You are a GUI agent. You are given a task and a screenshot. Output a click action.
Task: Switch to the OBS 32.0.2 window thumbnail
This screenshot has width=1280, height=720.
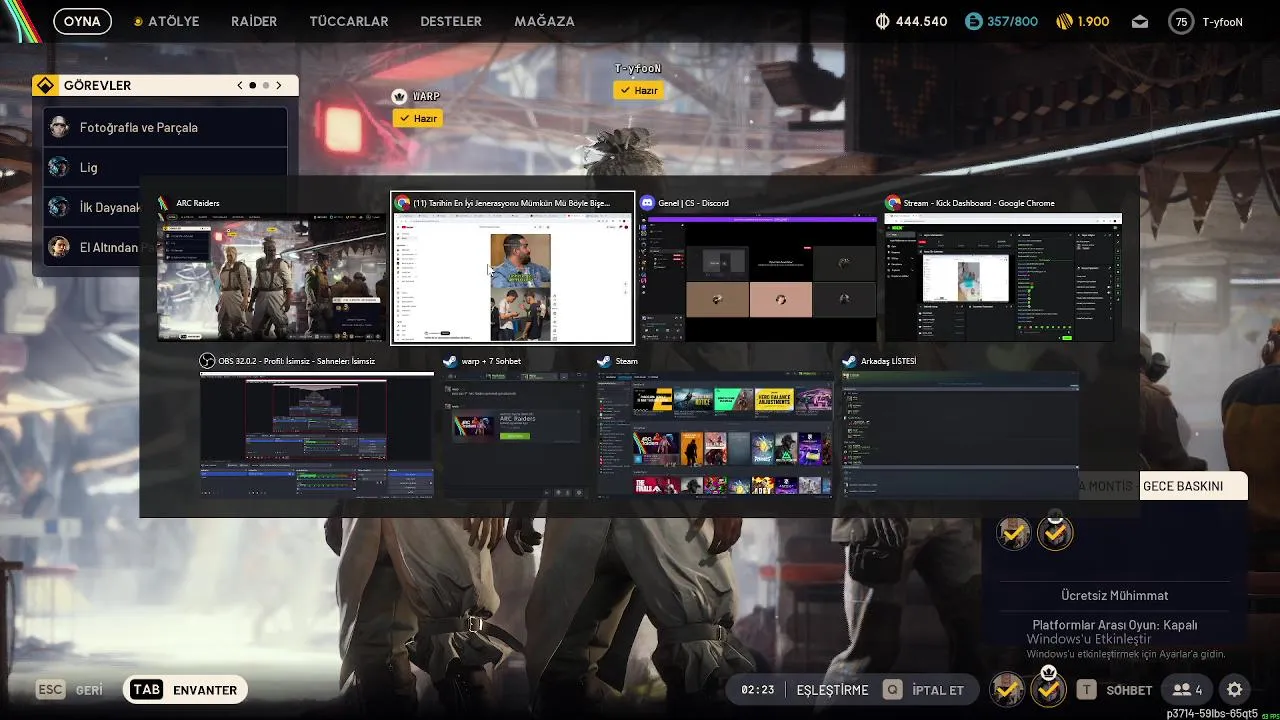[x=317, y=435]
